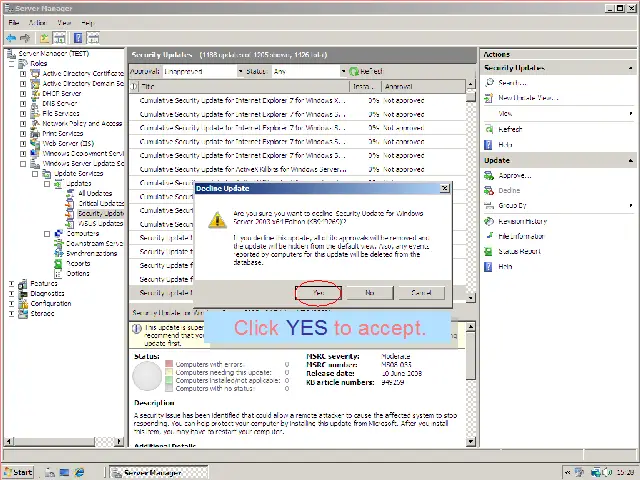The height and width of the screenshot is (480, 640).
Task: Collapse the Windows Server Update Services node
Action: [x=23, y=163]
